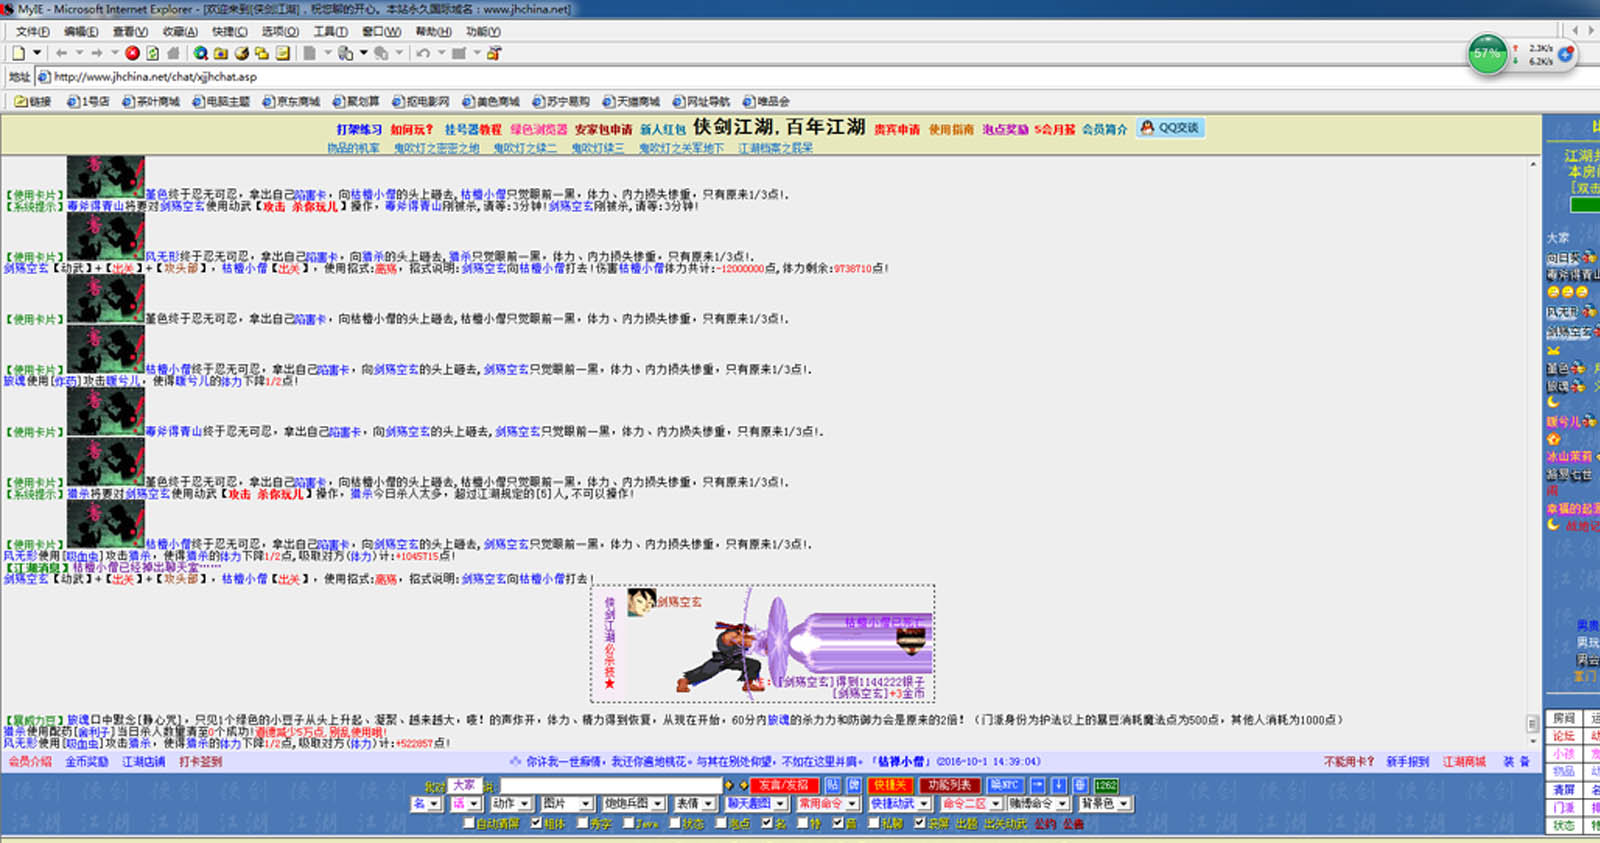The height and width of the screenshot is (843, 1600).
Task: Click the chat message text input box
Action: pos(611,785)
